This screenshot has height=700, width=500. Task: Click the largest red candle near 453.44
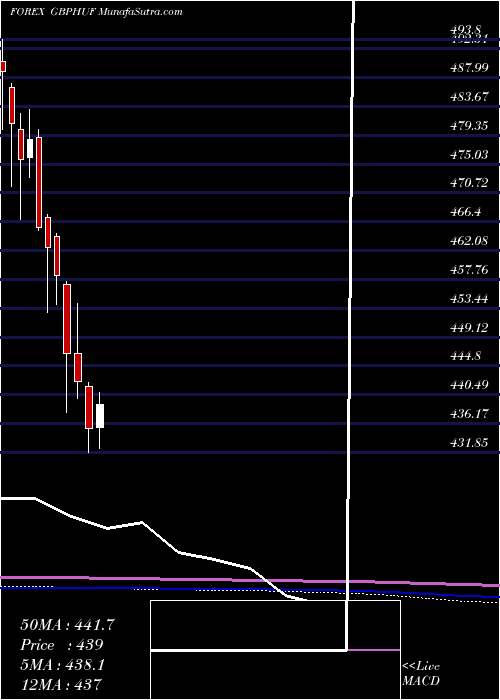click(x=67, y=319)
